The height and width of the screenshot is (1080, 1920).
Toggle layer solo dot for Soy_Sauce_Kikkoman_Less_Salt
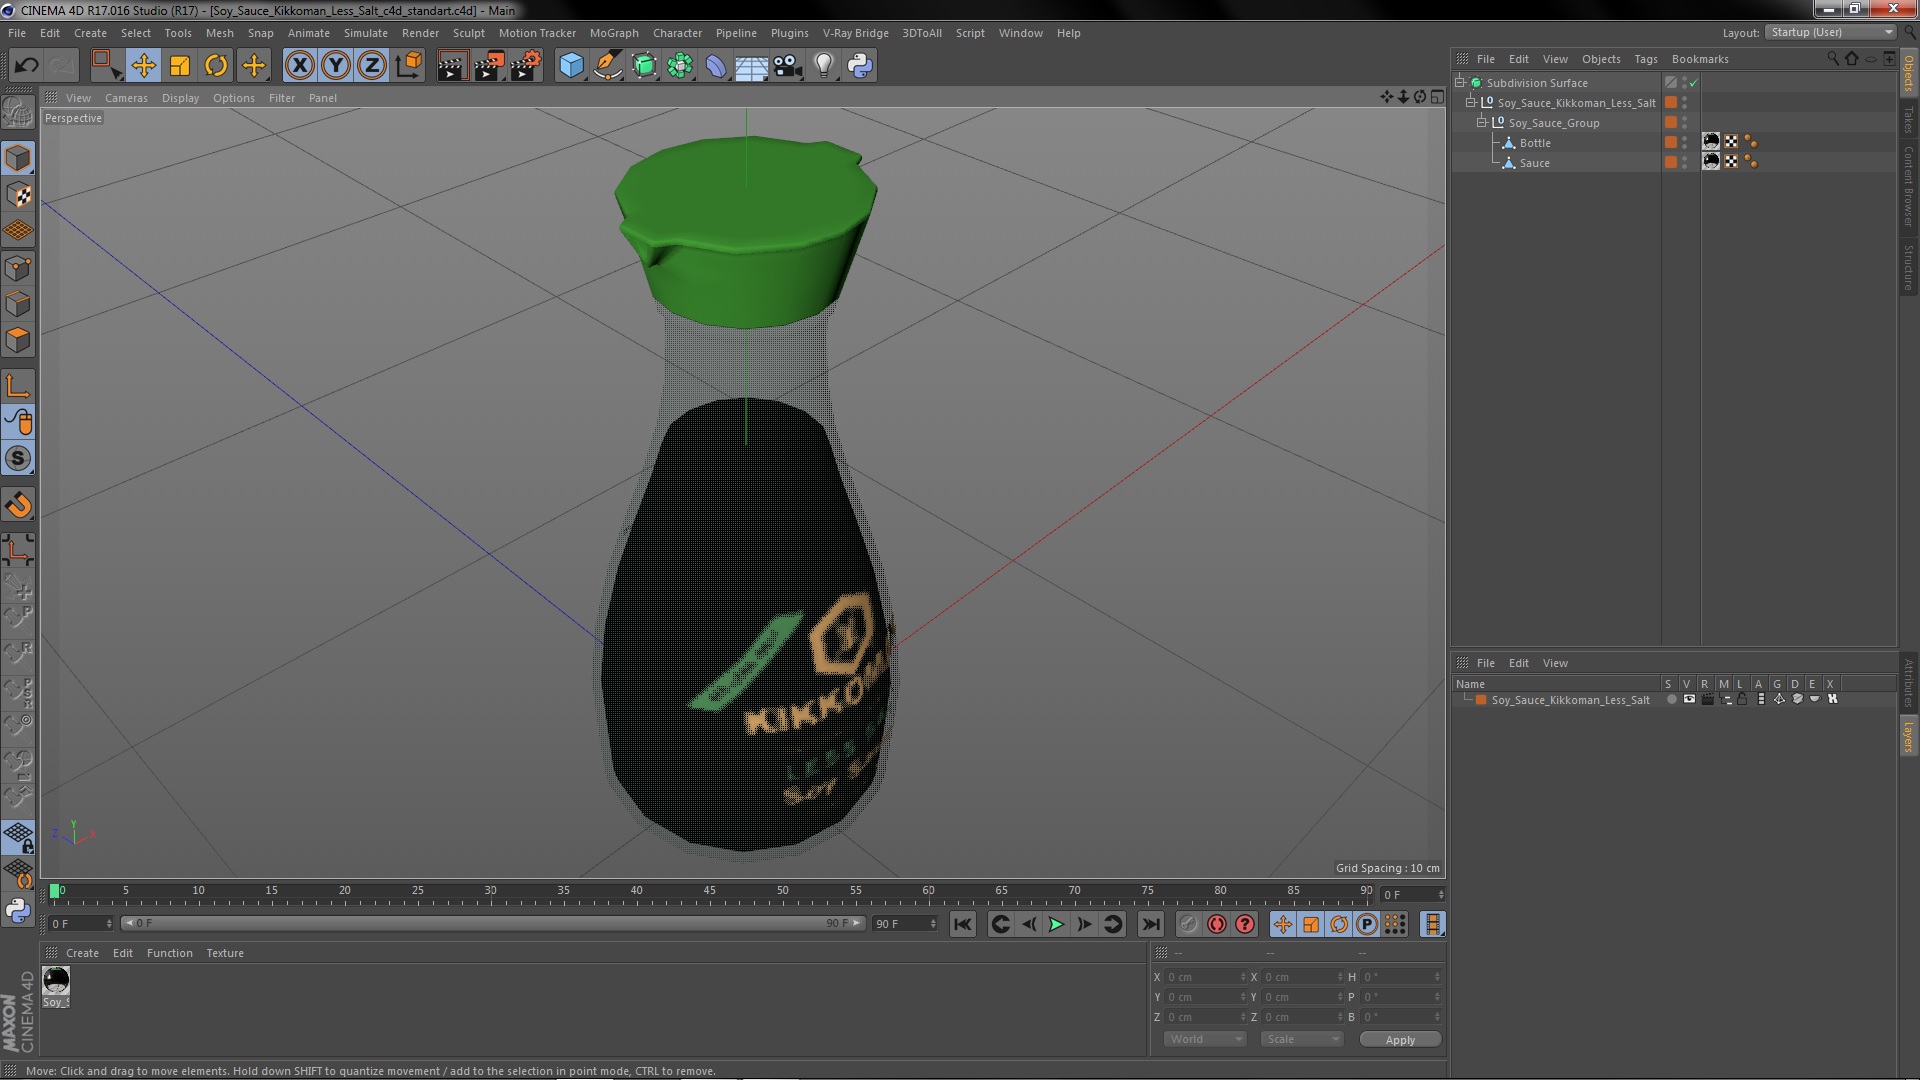pos(1671,699)
